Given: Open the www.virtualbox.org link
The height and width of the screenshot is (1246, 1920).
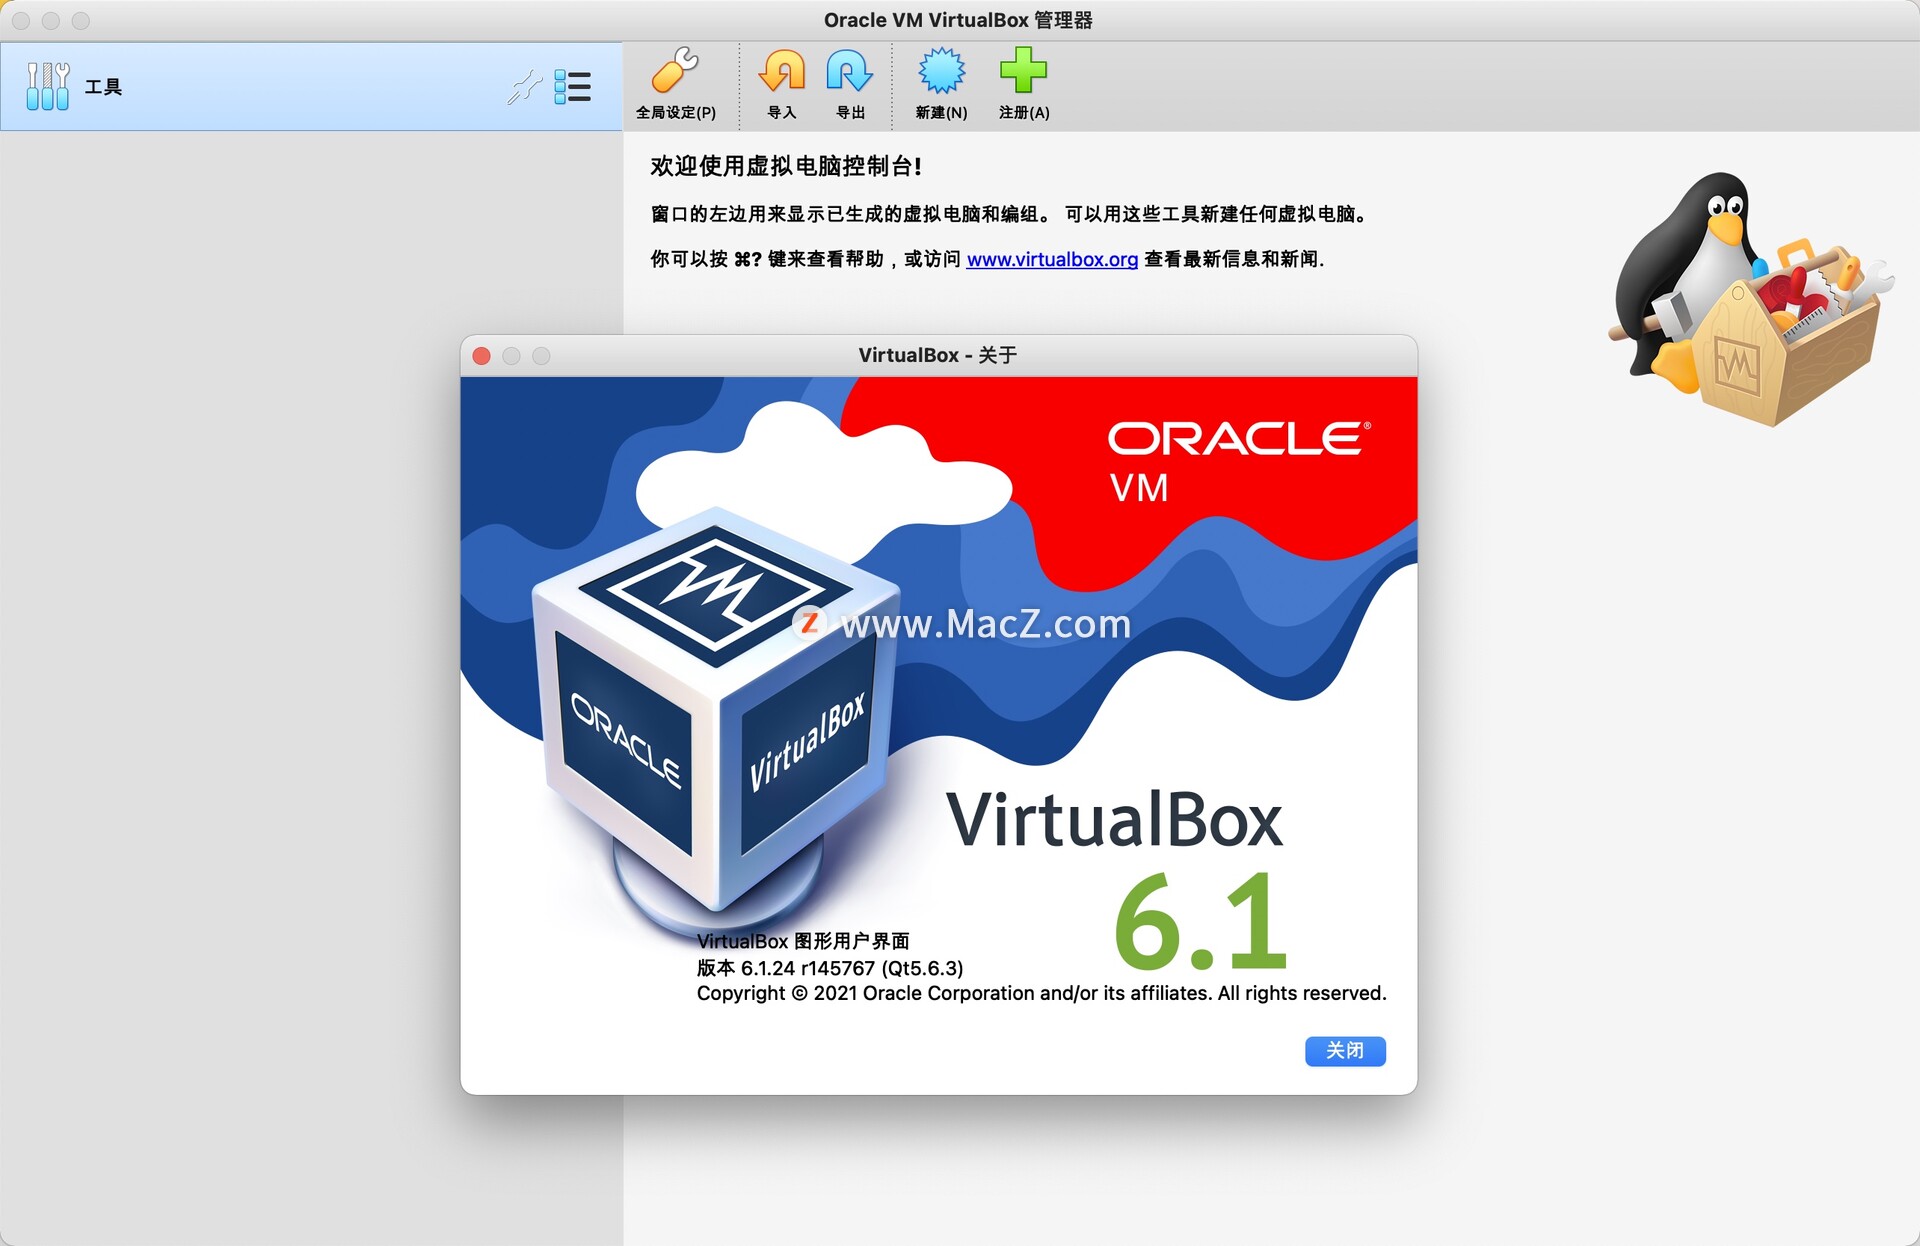Looking at the screenshot, I should click(x=1052, y=259).
